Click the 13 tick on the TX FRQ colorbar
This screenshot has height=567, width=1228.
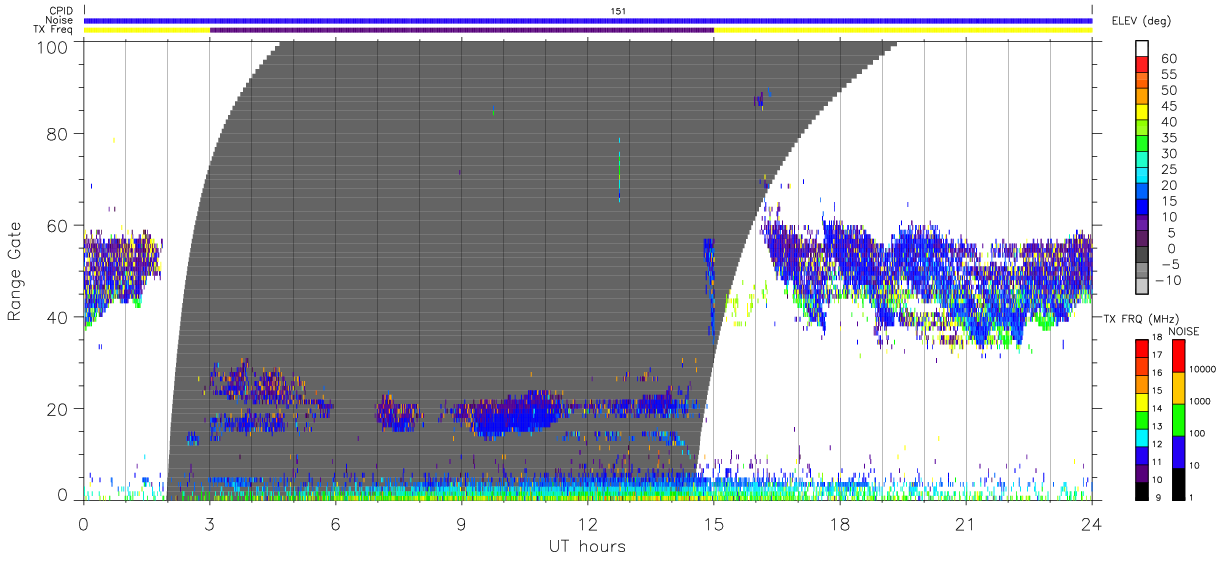click(x=1158, y=427)
